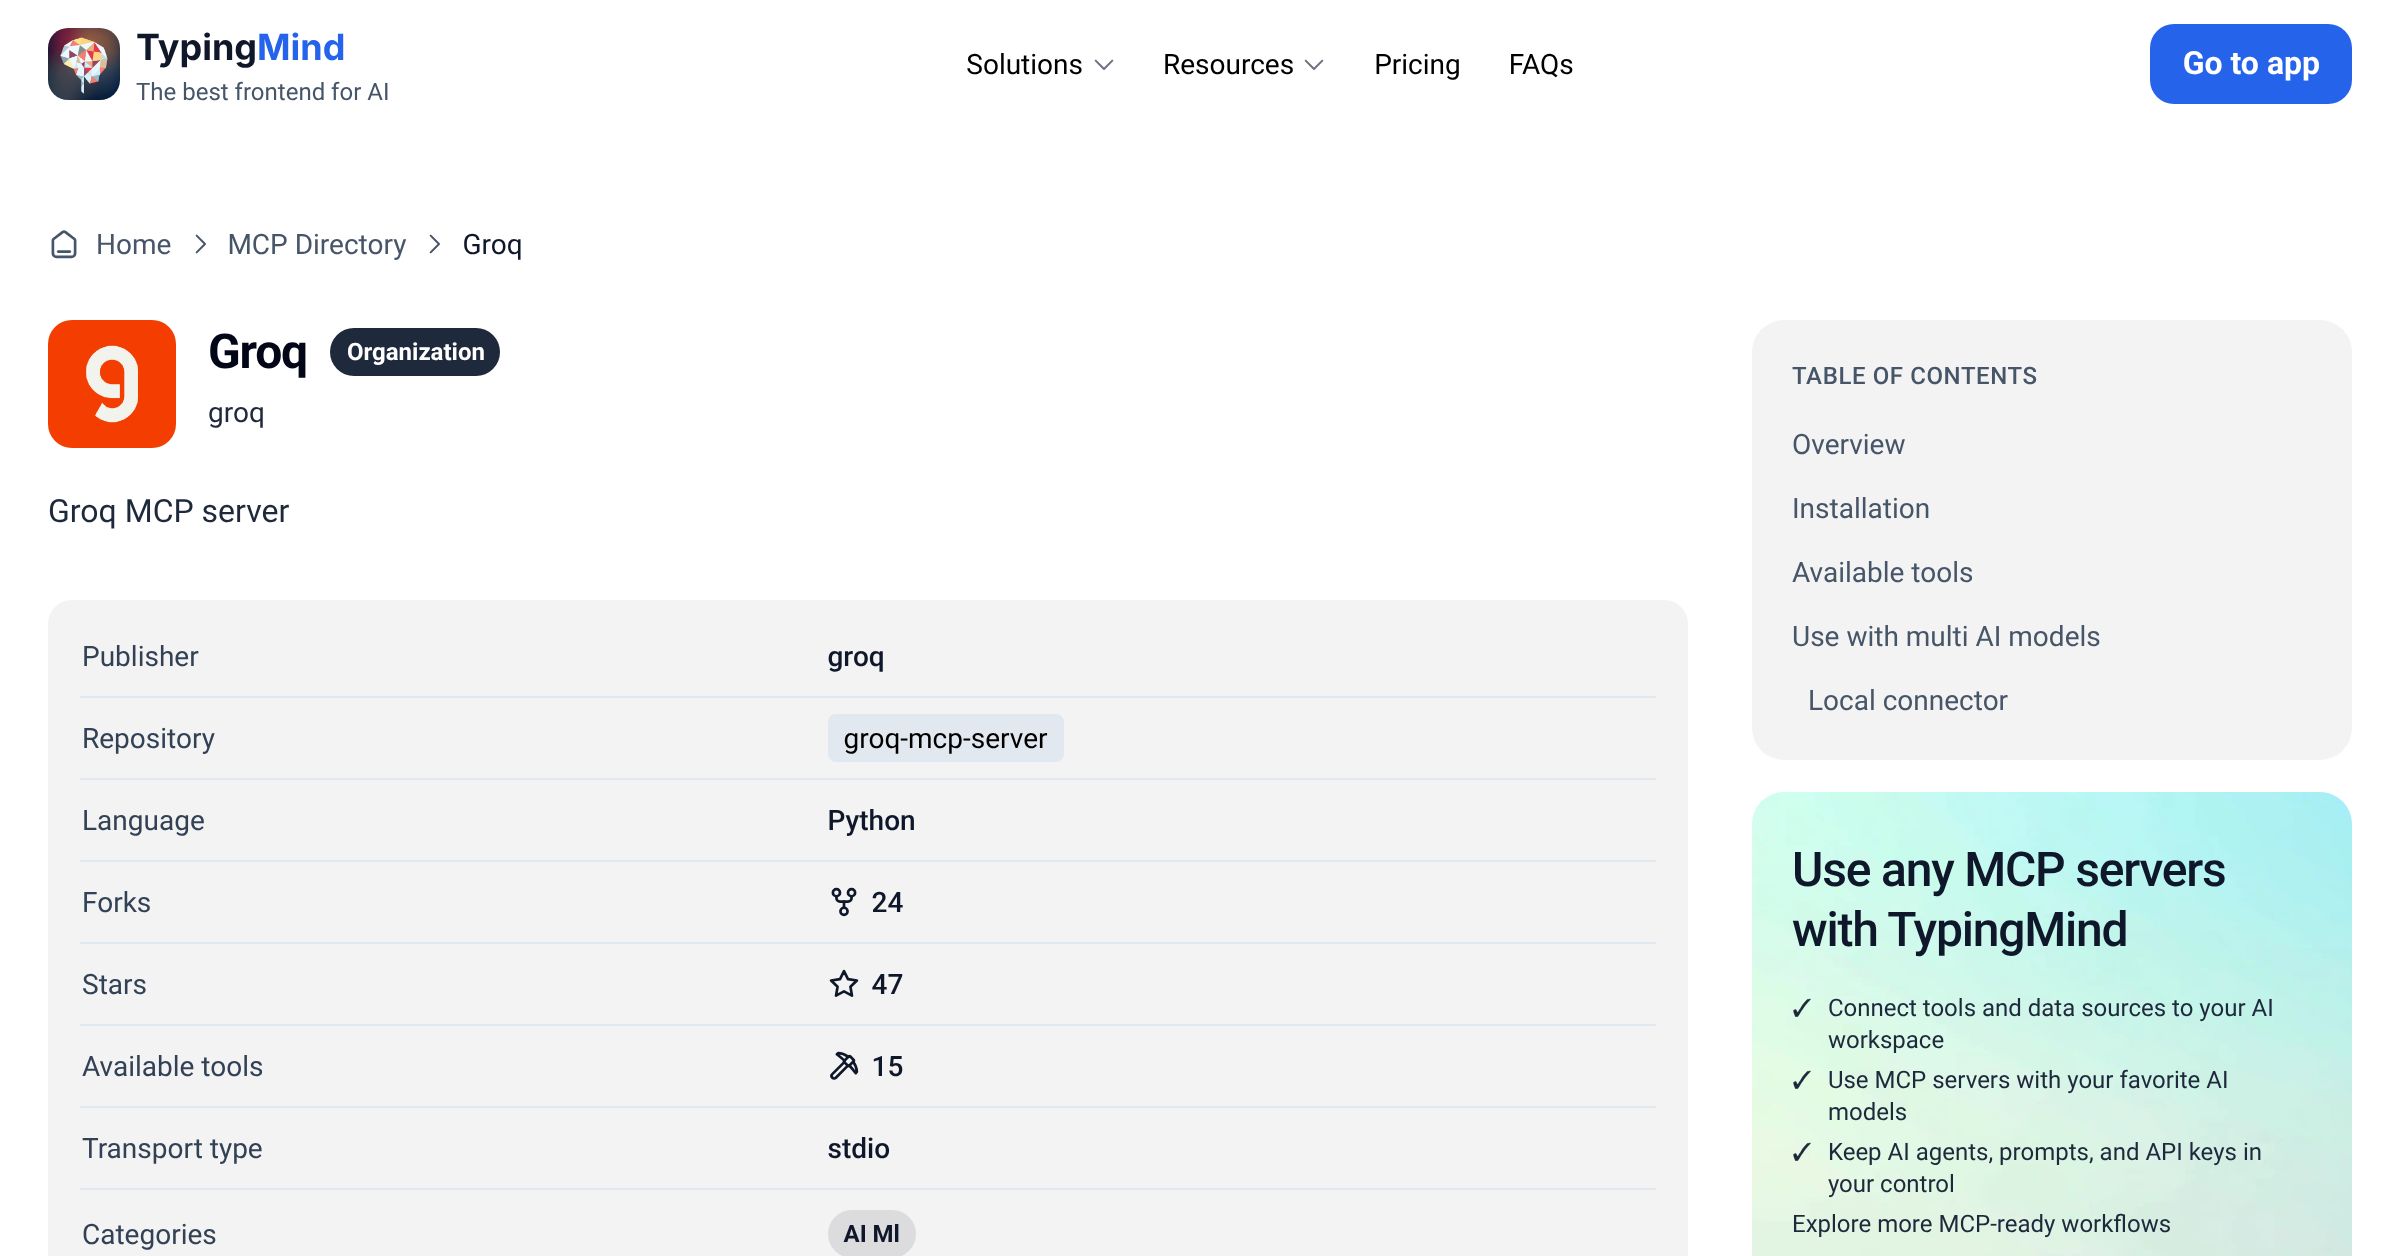Open MCP Directory breadcrumb link

(x=316, y=245)
